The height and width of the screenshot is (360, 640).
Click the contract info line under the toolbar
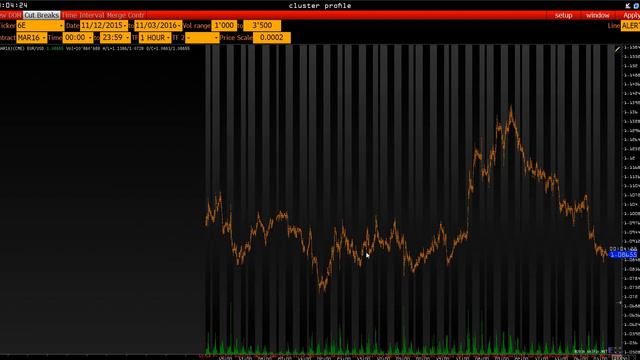95,49
